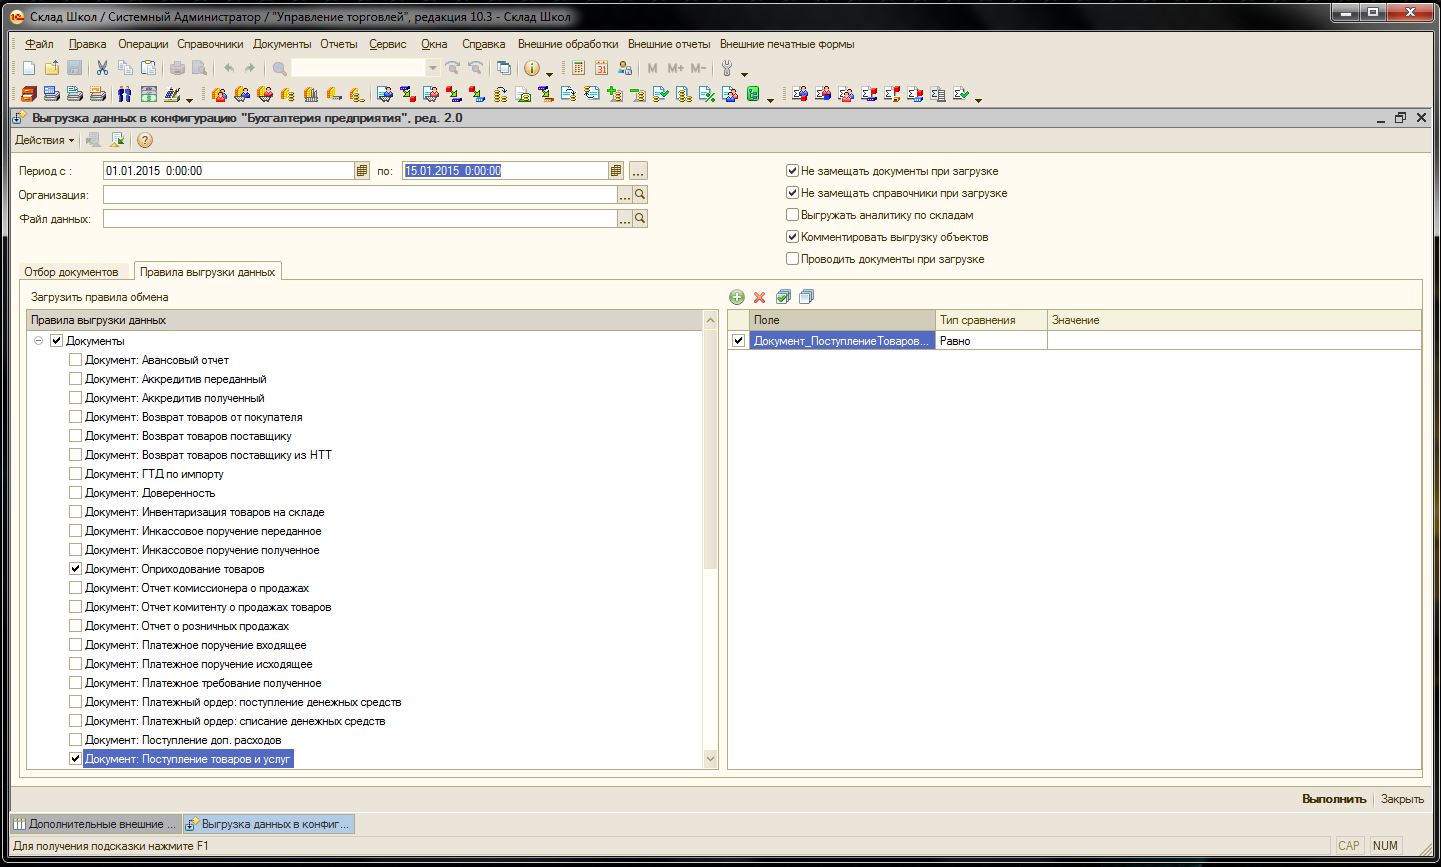Click the Закрыть button

point(1402,799)
